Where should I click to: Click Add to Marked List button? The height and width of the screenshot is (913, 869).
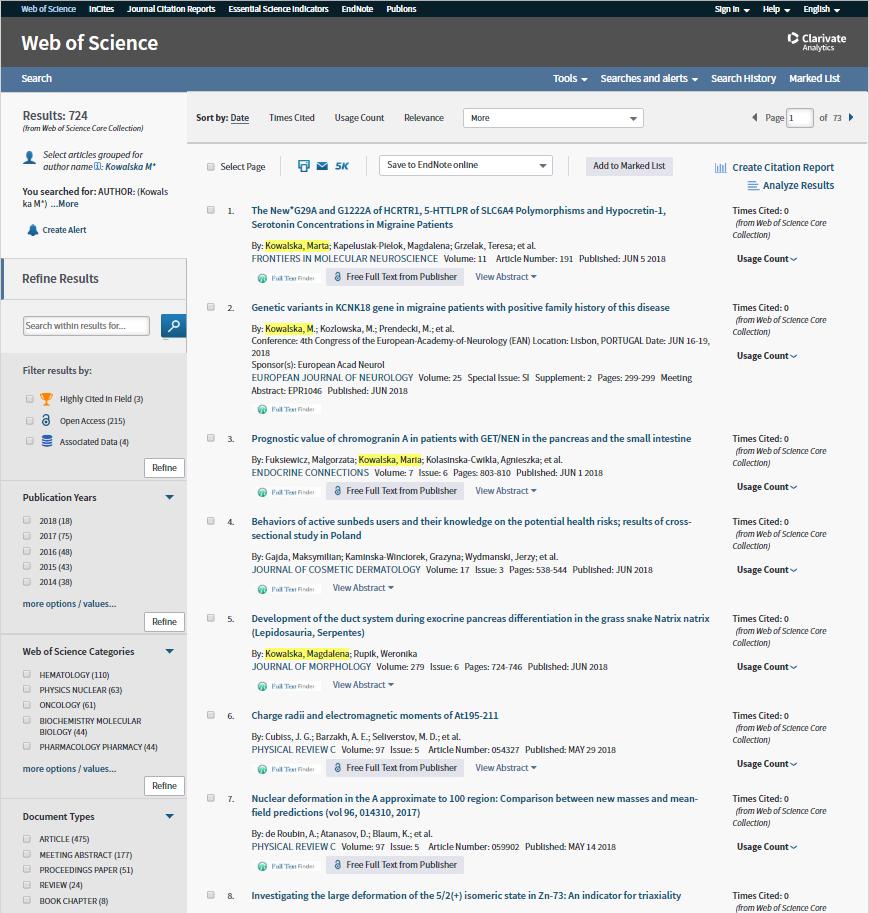[x=629, y=166]
